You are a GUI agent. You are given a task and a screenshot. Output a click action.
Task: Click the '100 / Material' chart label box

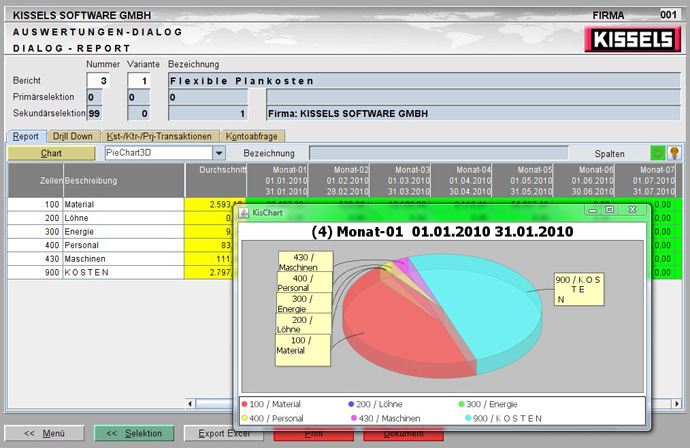[x=303, y=350]
